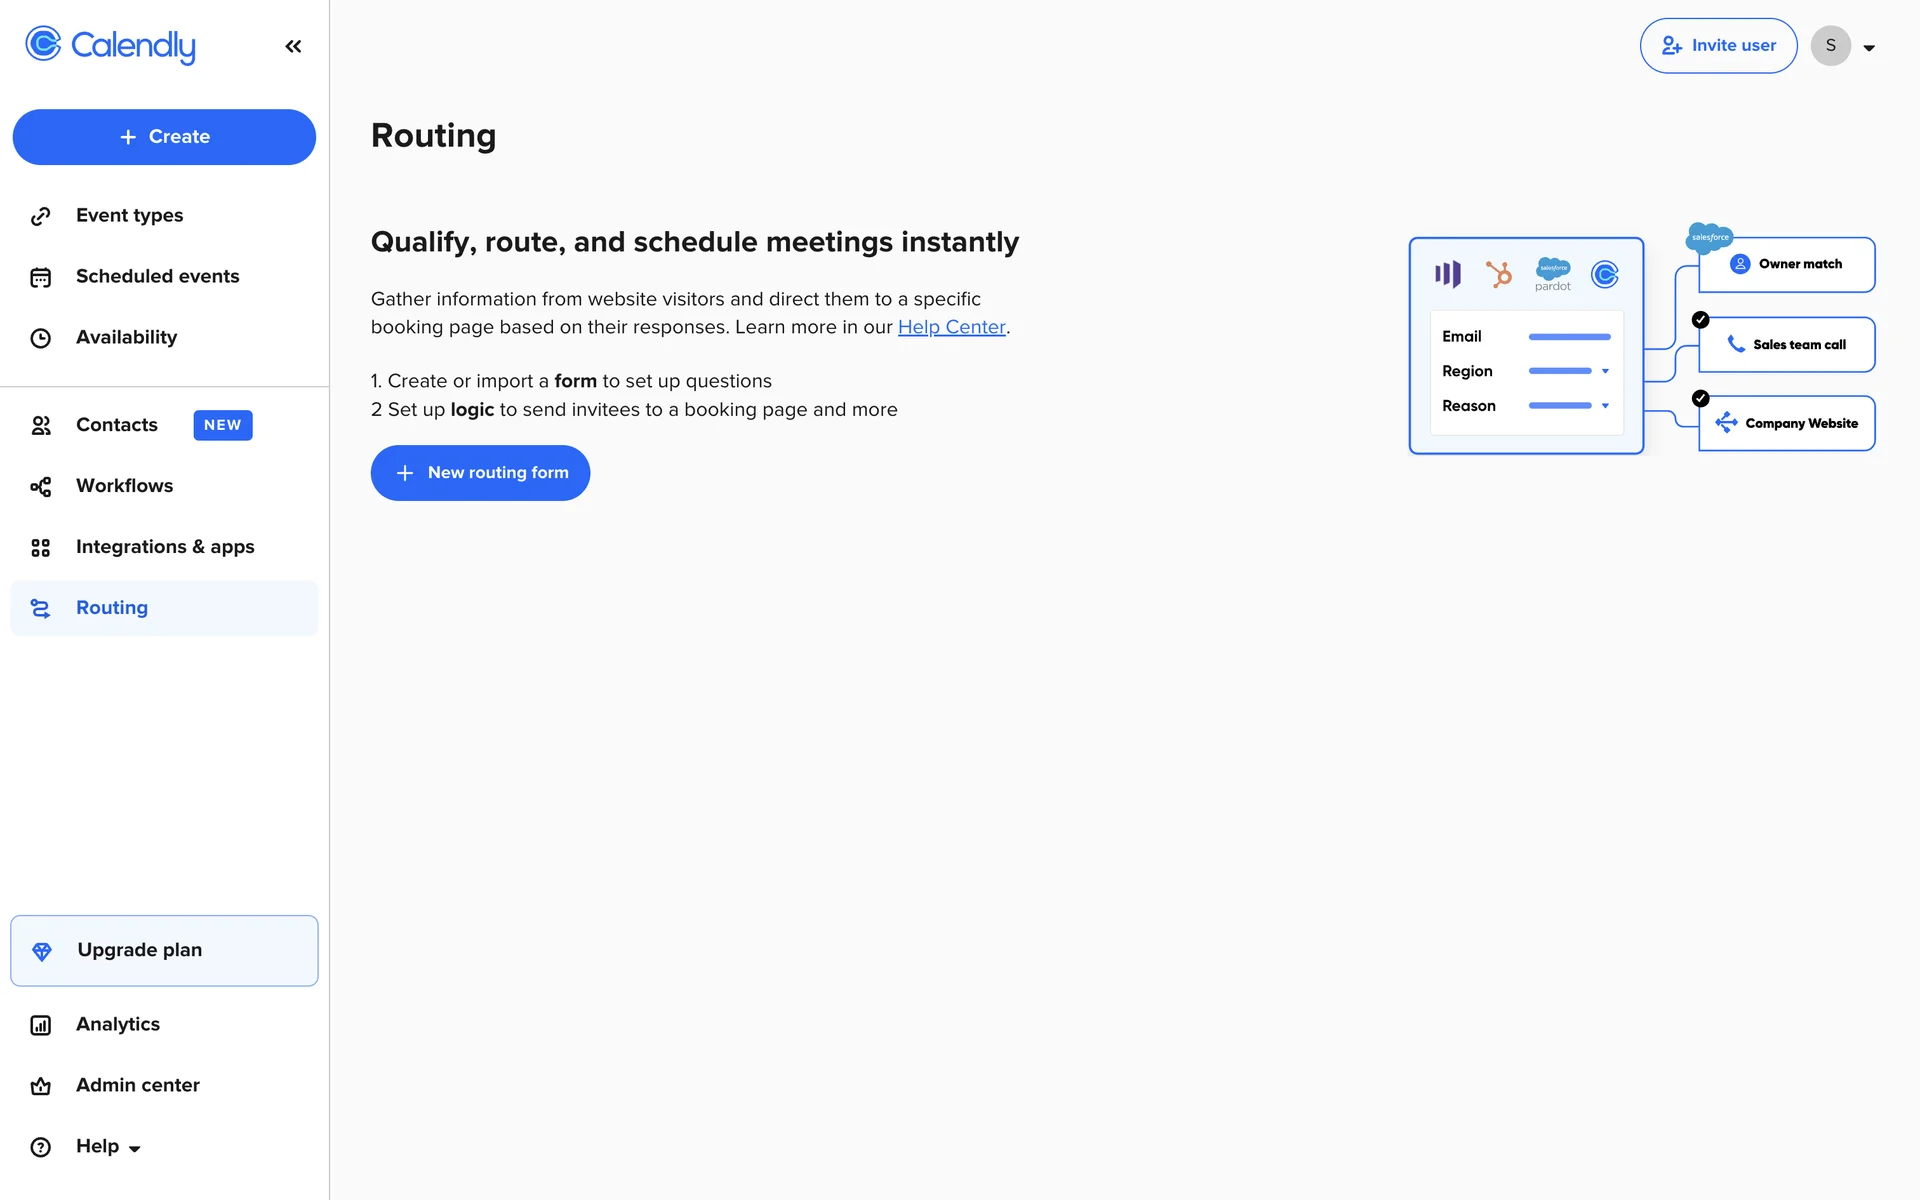This screenshot has width=1920, height=1200.
Task: Click the Invite user button
Action: coord(1718,46)
